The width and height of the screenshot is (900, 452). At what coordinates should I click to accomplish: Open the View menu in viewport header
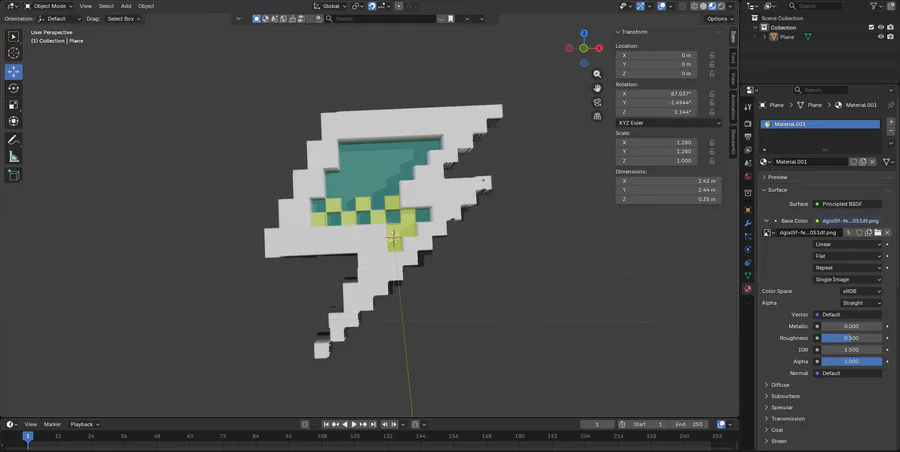[x=86, y=6]
